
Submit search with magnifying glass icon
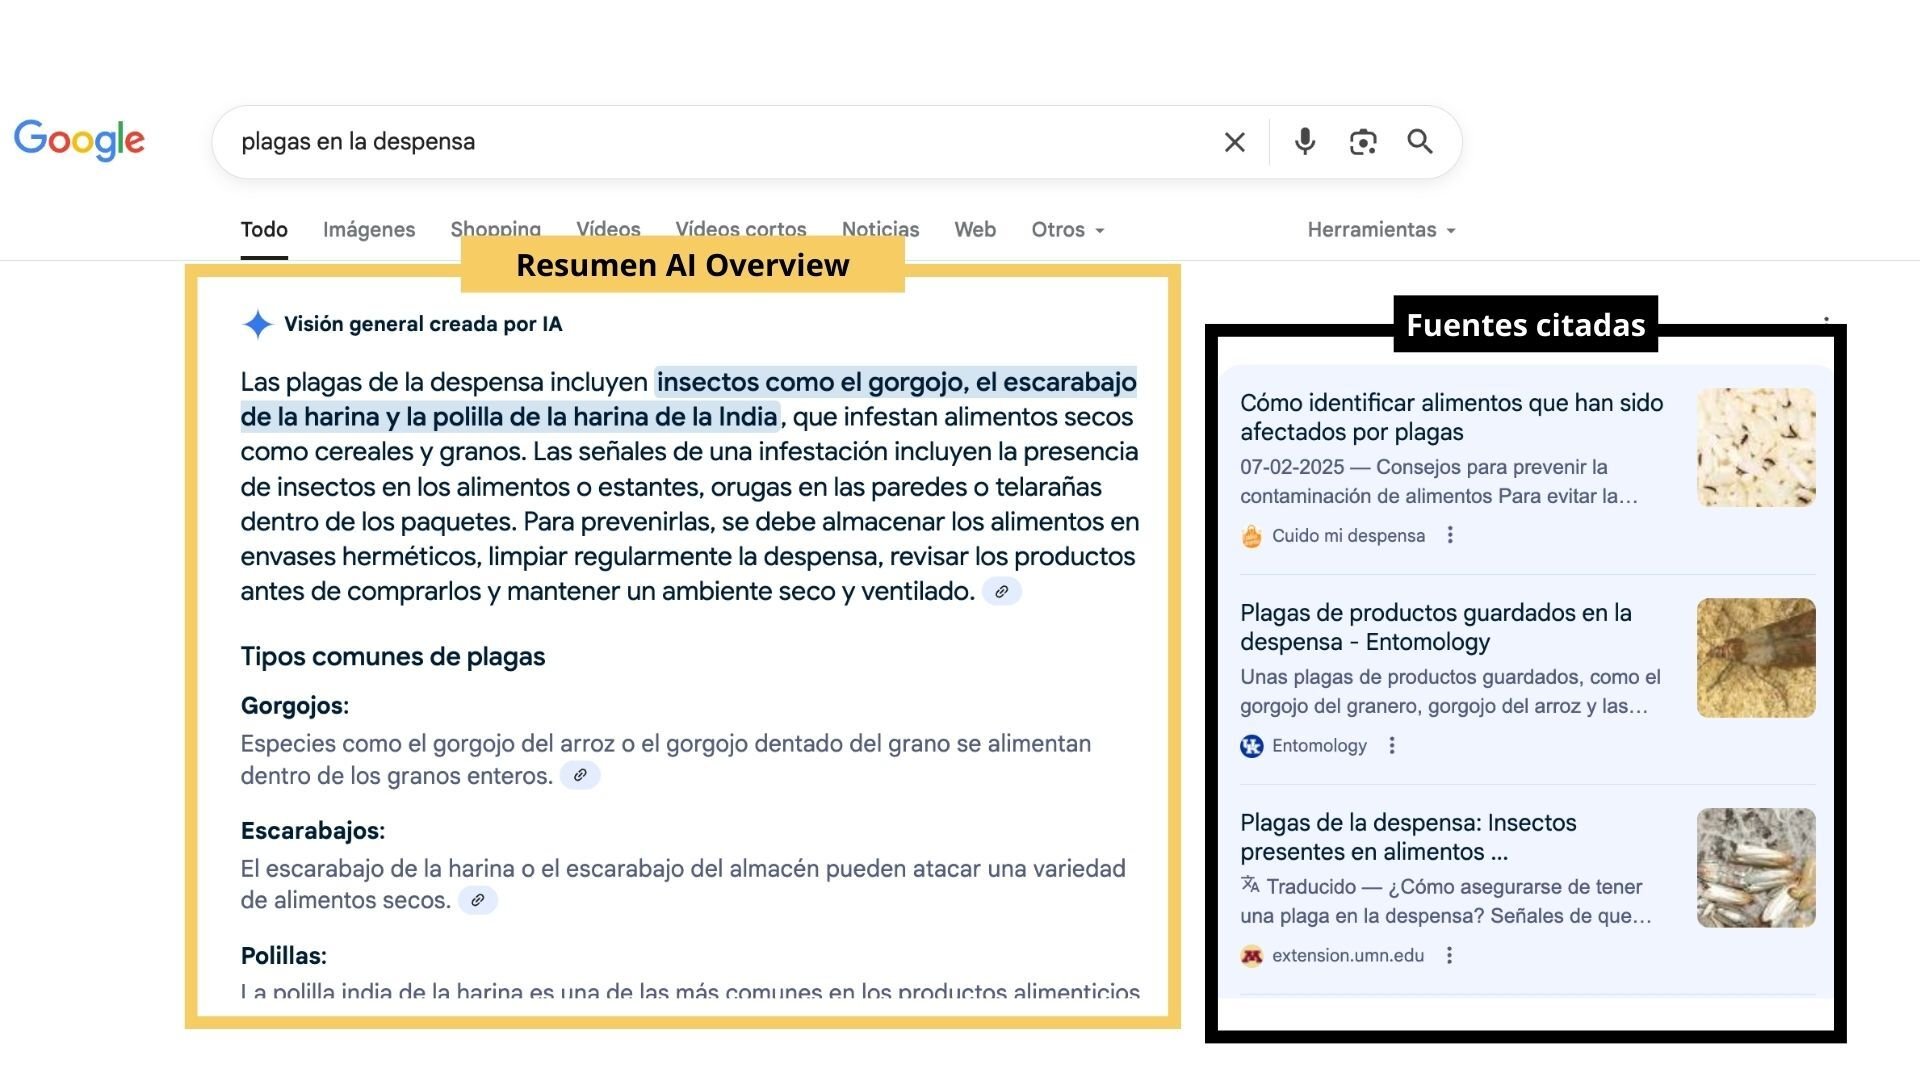(x=1420, y=142)
